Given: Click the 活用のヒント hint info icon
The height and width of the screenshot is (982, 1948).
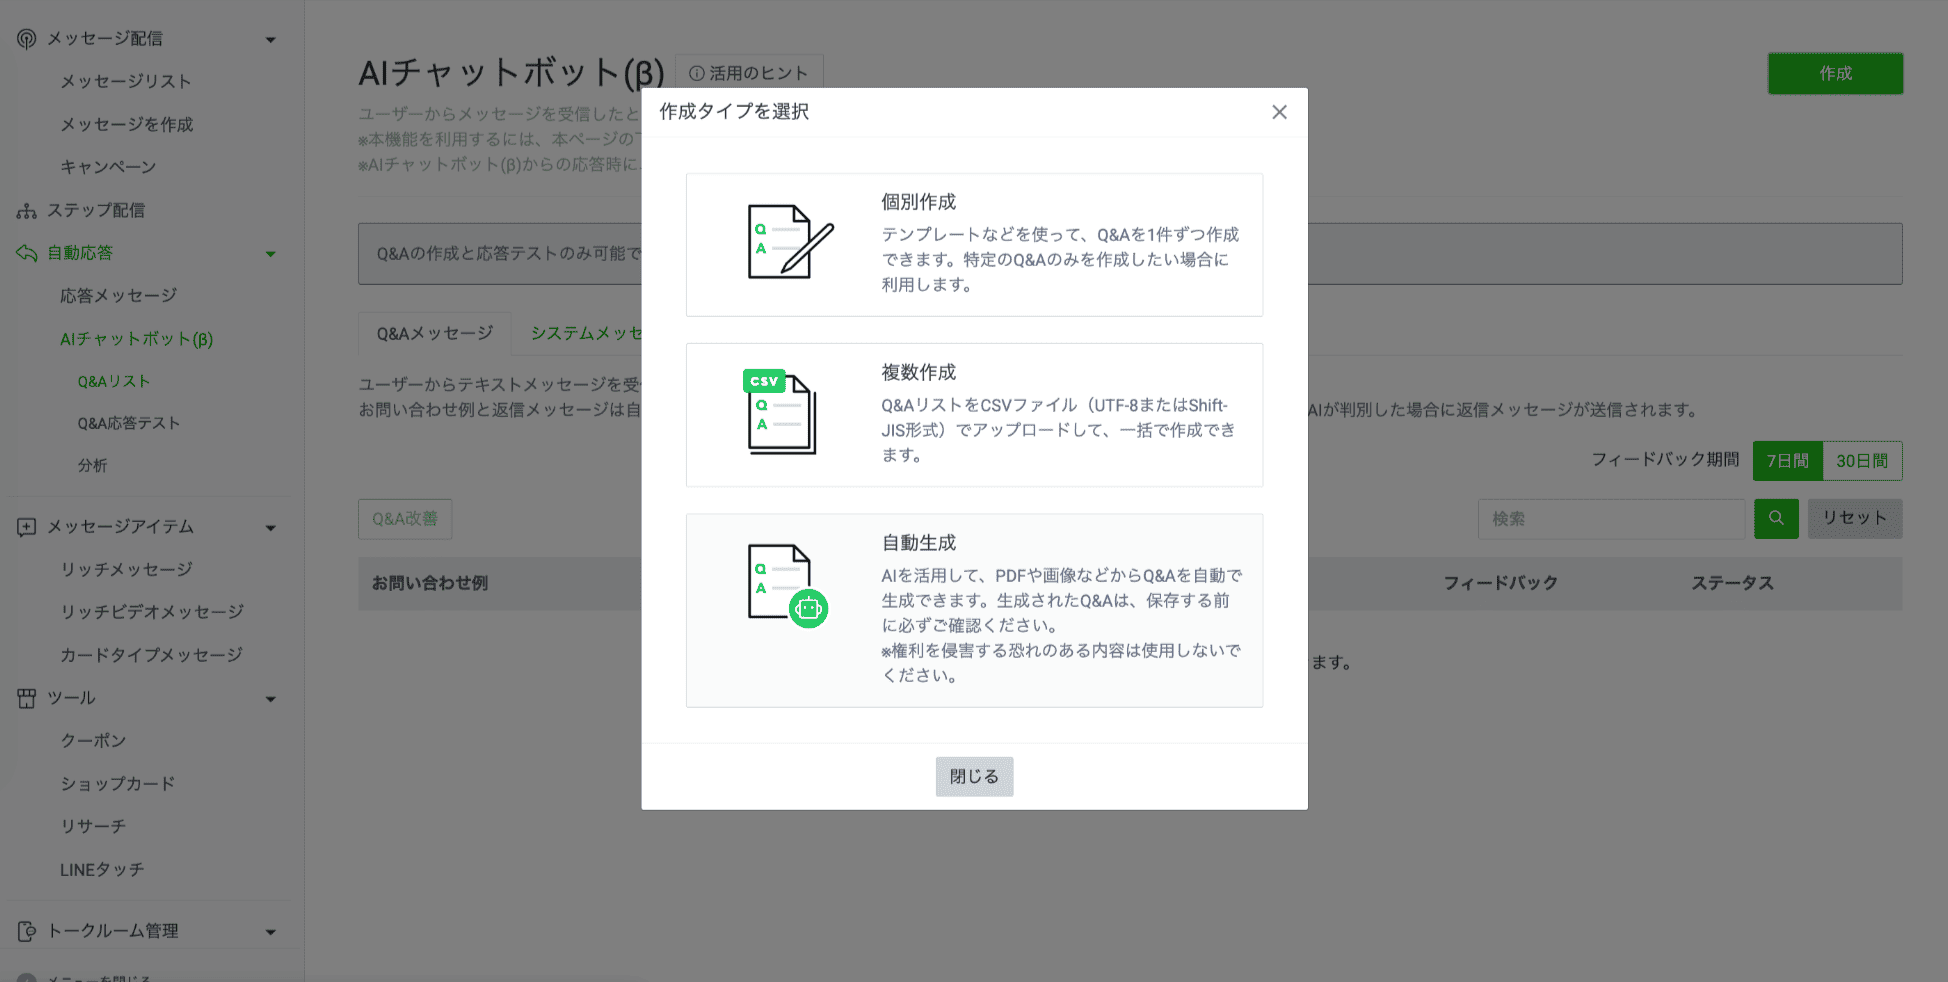Looking at the screenshot, I should click(x=696, y=71).
